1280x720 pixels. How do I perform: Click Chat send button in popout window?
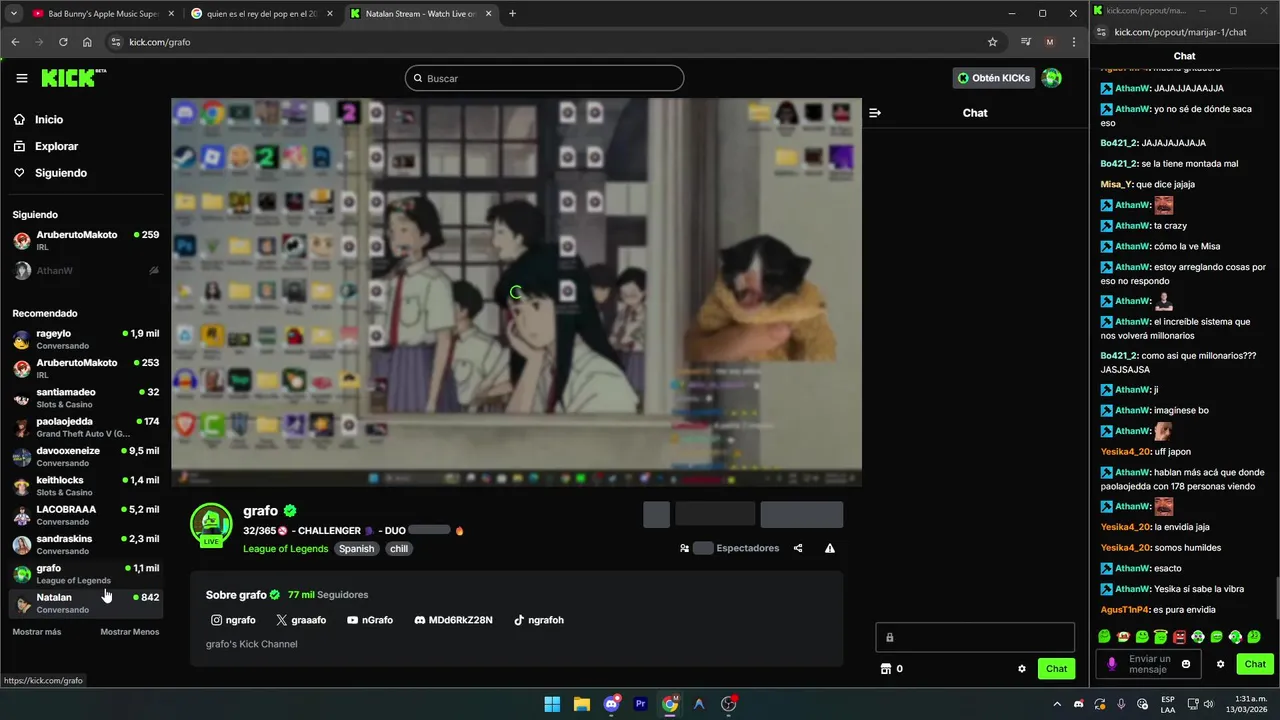[1255, 664]
